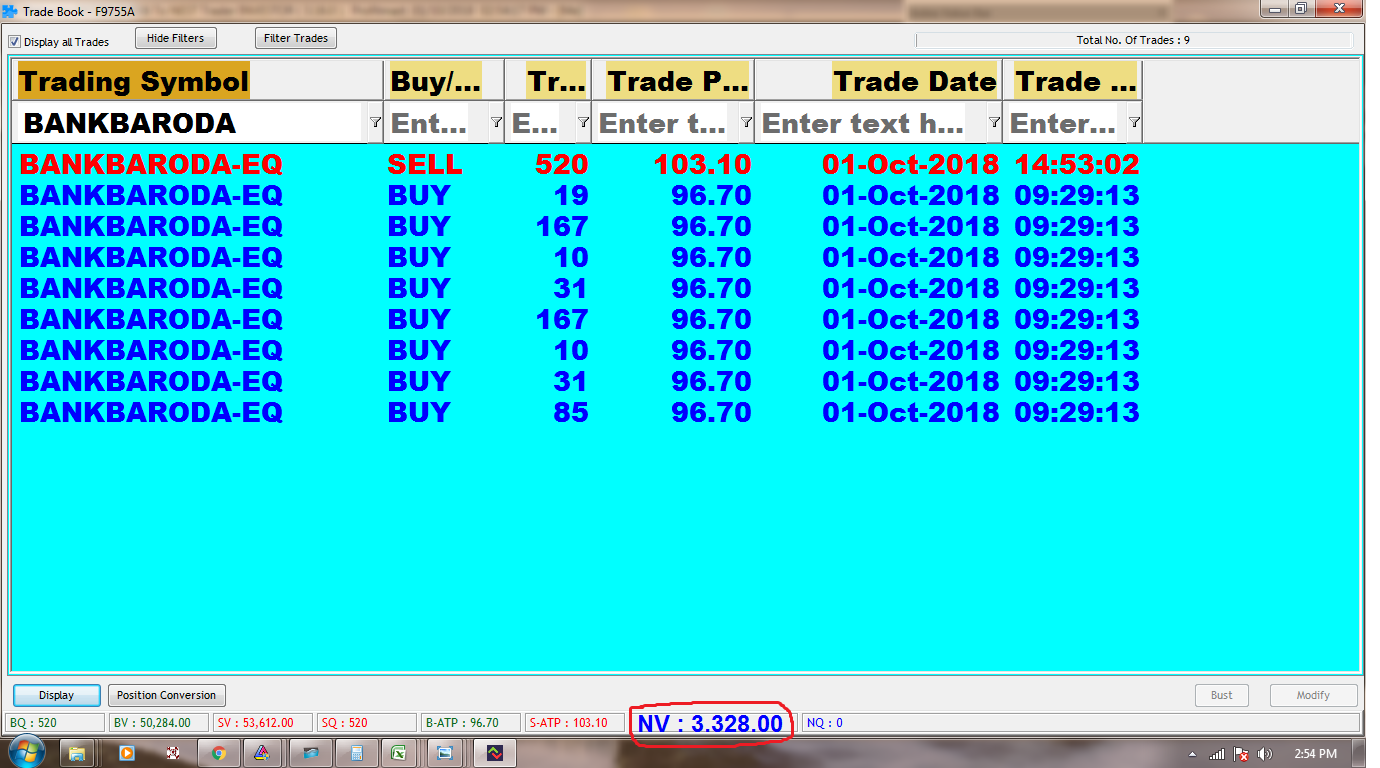Click the Display button

(x=57, y=695)
